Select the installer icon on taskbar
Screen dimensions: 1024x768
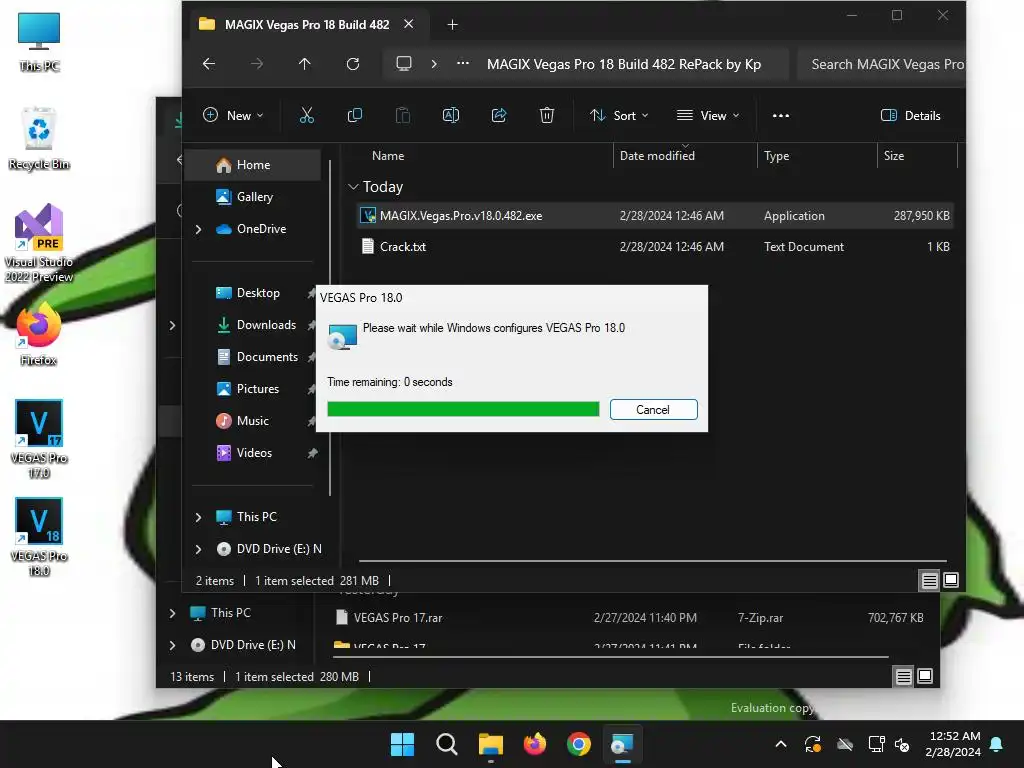[622, 744]
